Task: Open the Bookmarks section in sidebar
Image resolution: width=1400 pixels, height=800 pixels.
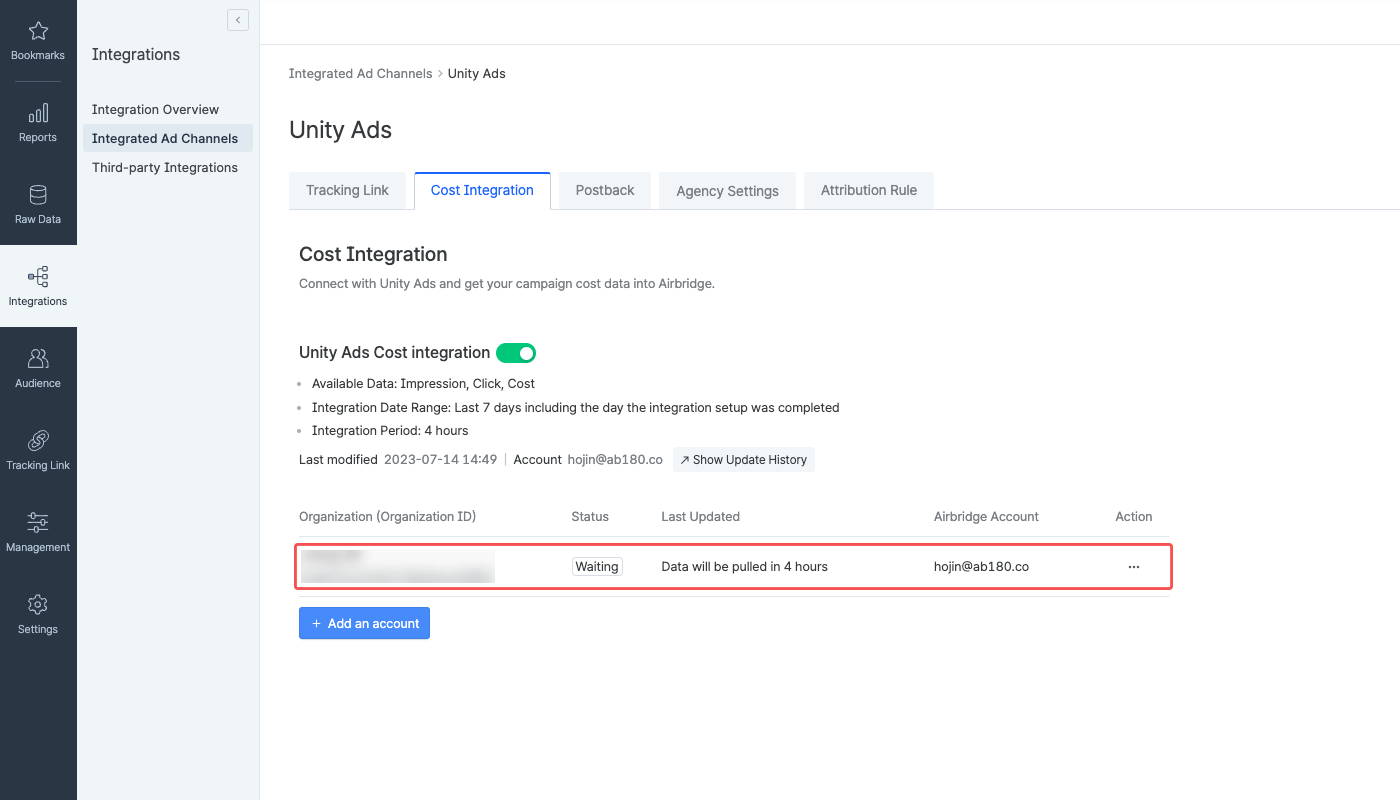Action: pos(37,40)
